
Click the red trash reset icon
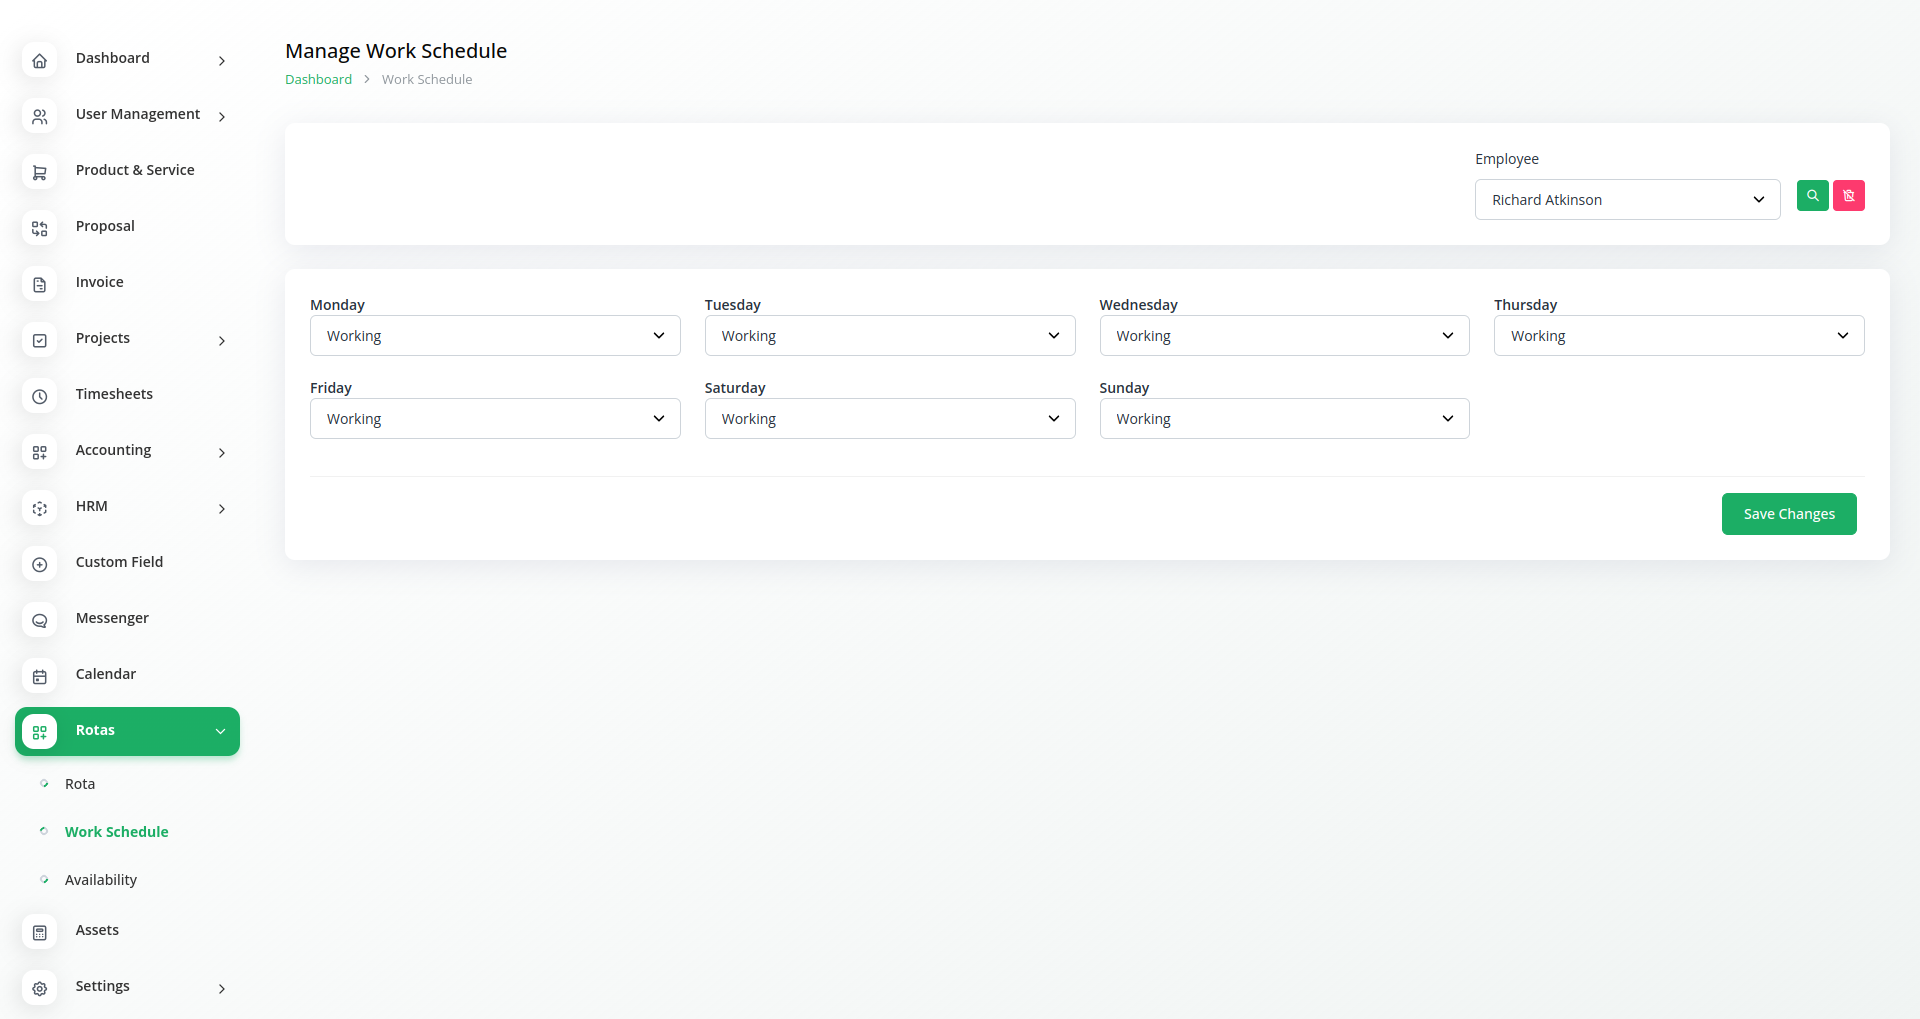click(1848, 196)
